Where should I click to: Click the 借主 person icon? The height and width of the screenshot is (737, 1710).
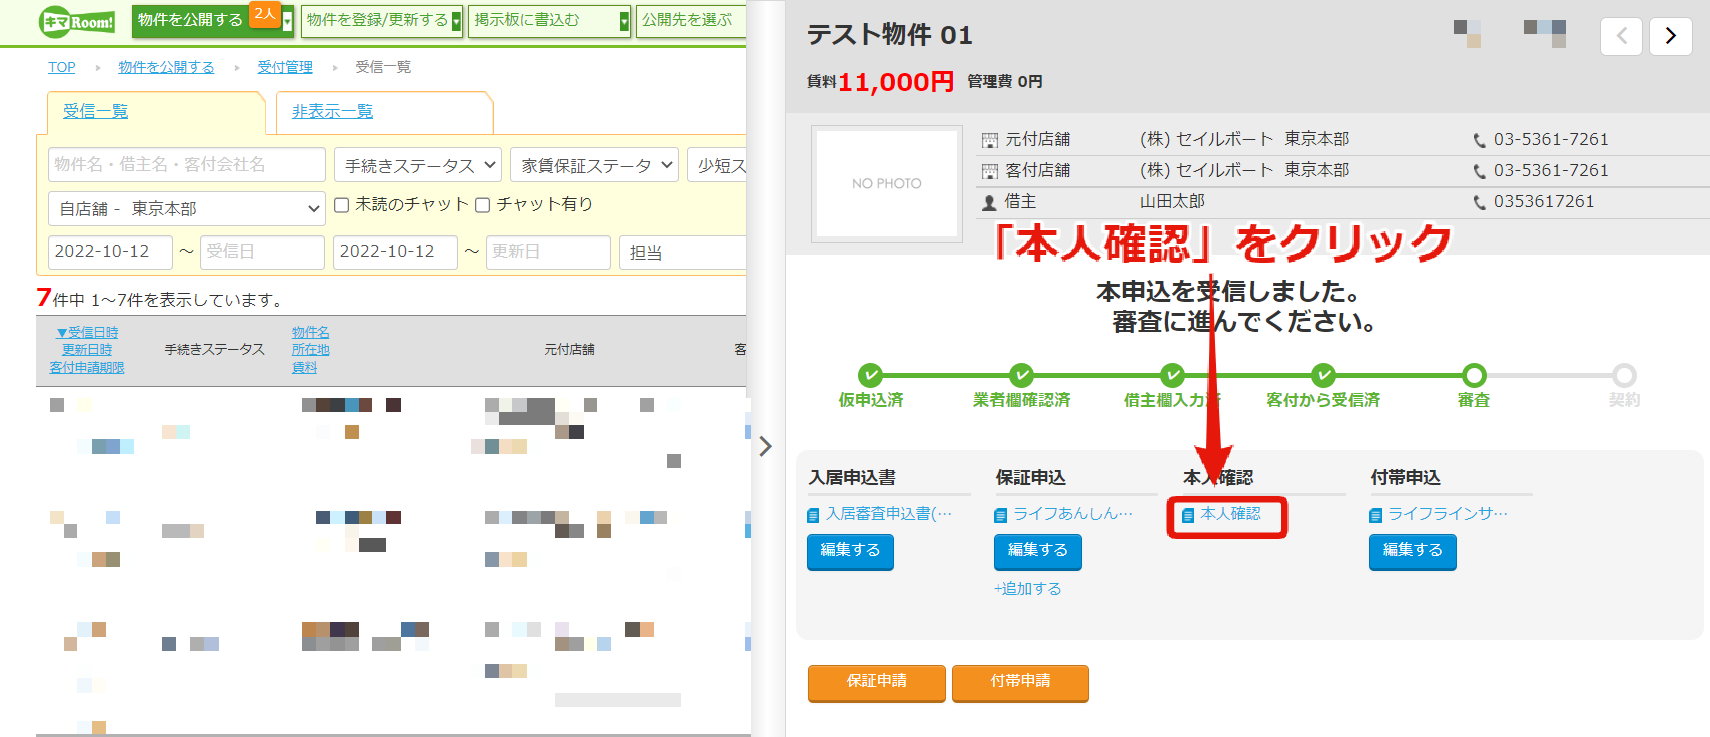[x=990, y=202]
